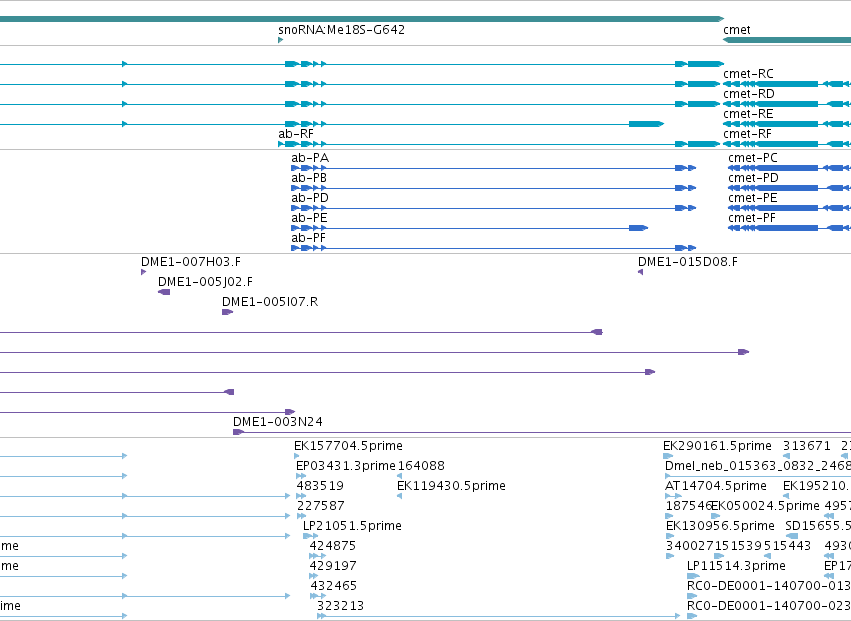
Task: Click the Dmel_neb_015363_0832_2468 label
Action: (758, 466)
